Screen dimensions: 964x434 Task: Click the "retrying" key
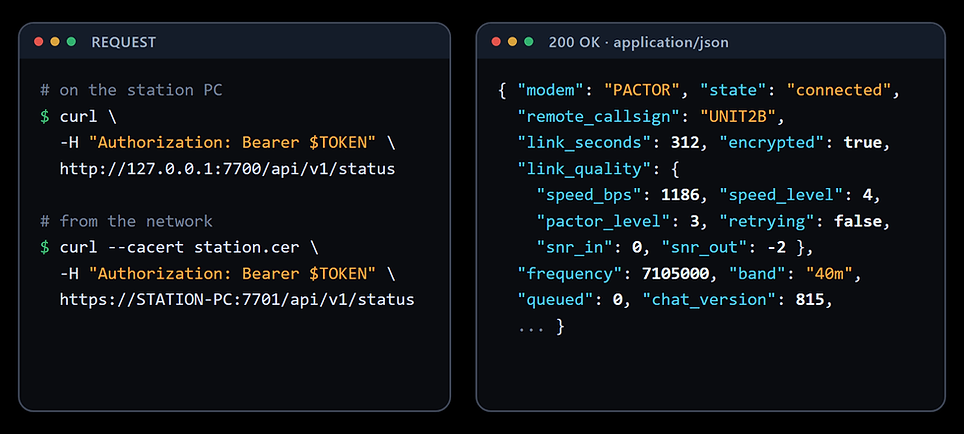[x=765, y=221]
